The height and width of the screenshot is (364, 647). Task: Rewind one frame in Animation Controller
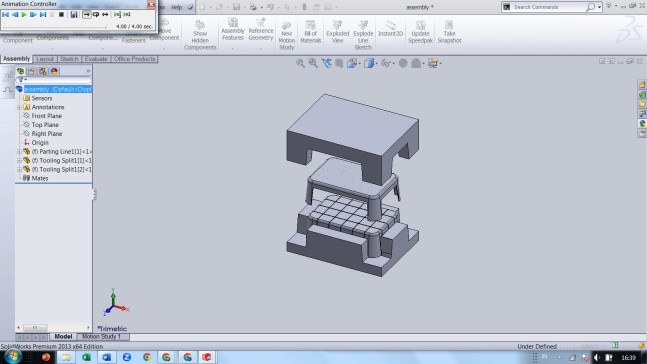tap(15, 14)
